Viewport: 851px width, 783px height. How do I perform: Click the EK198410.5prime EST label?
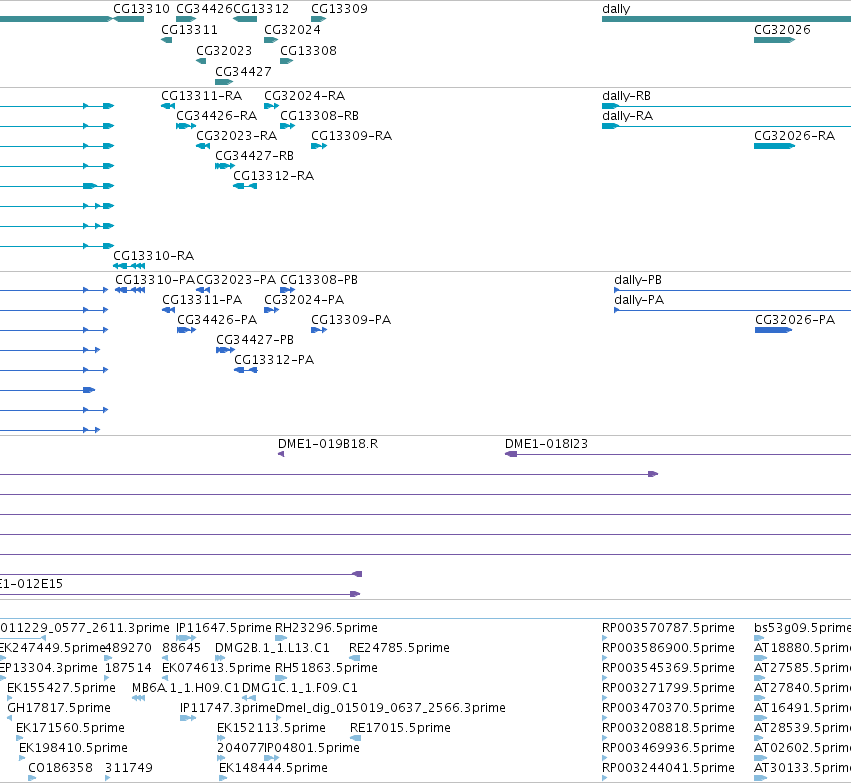point(73,748)
